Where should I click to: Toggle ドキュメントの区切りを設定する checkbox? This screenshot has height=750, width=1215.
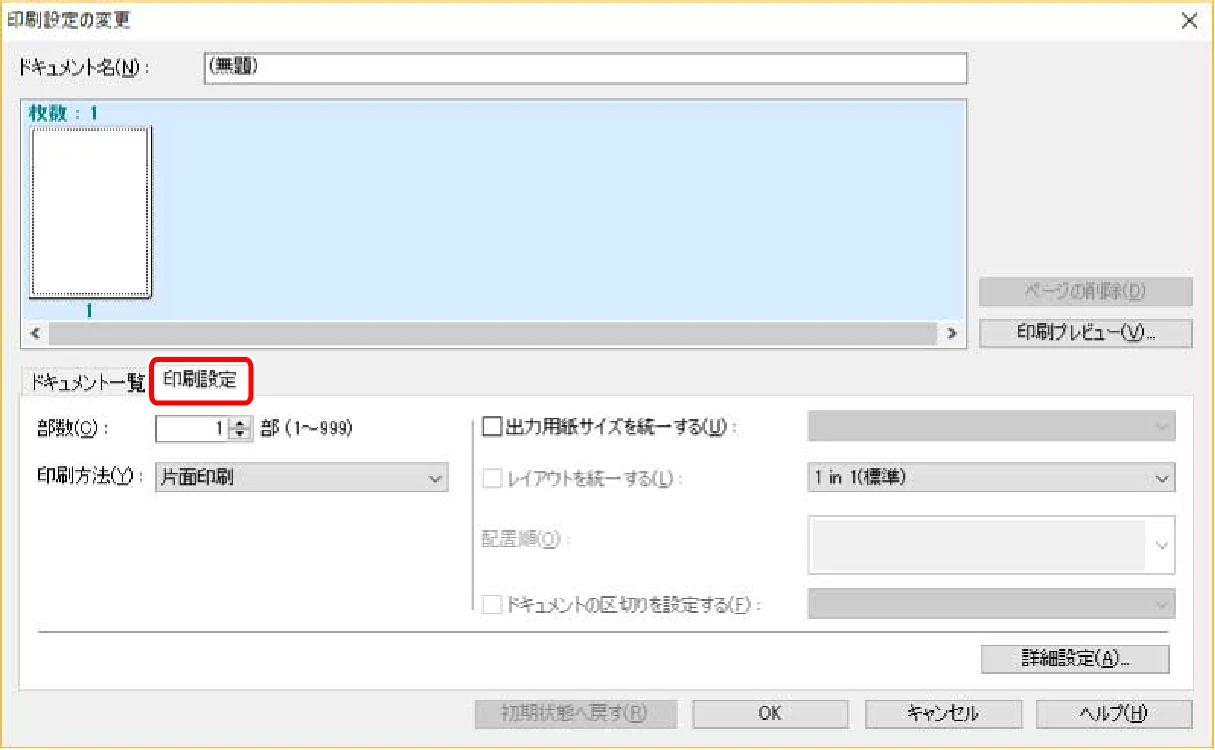coord(491,604)
